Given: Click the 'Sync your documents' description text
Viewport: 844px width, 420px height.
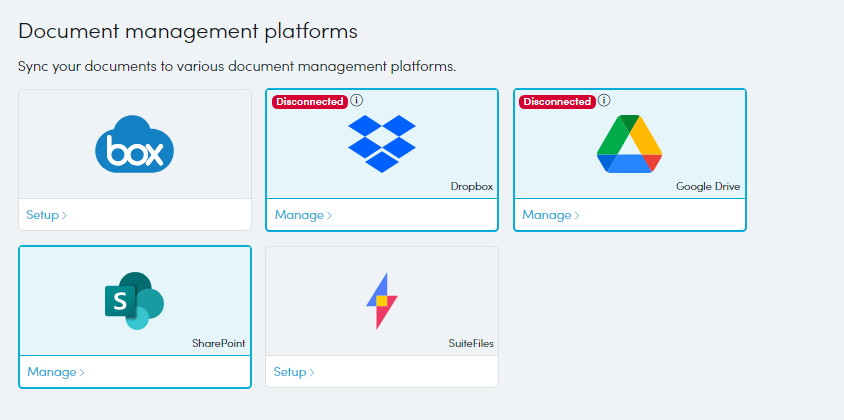Looking at the screenshot, I should [237, 67].
